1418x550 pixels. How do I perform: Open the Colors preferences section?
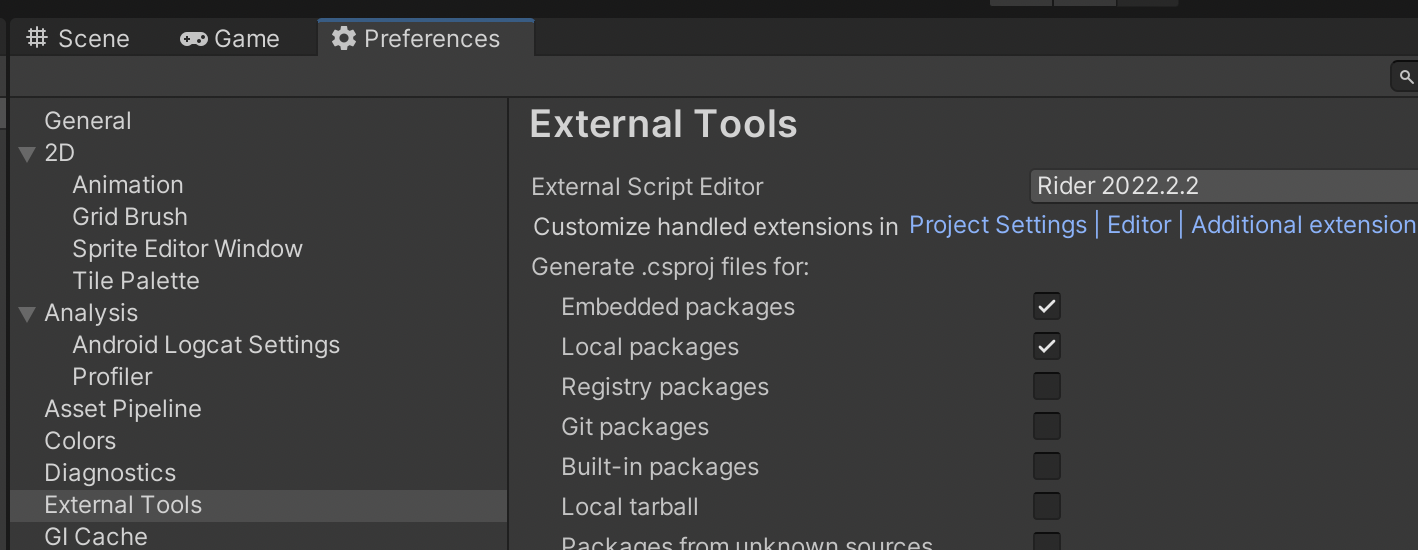[x=80, y=441]
